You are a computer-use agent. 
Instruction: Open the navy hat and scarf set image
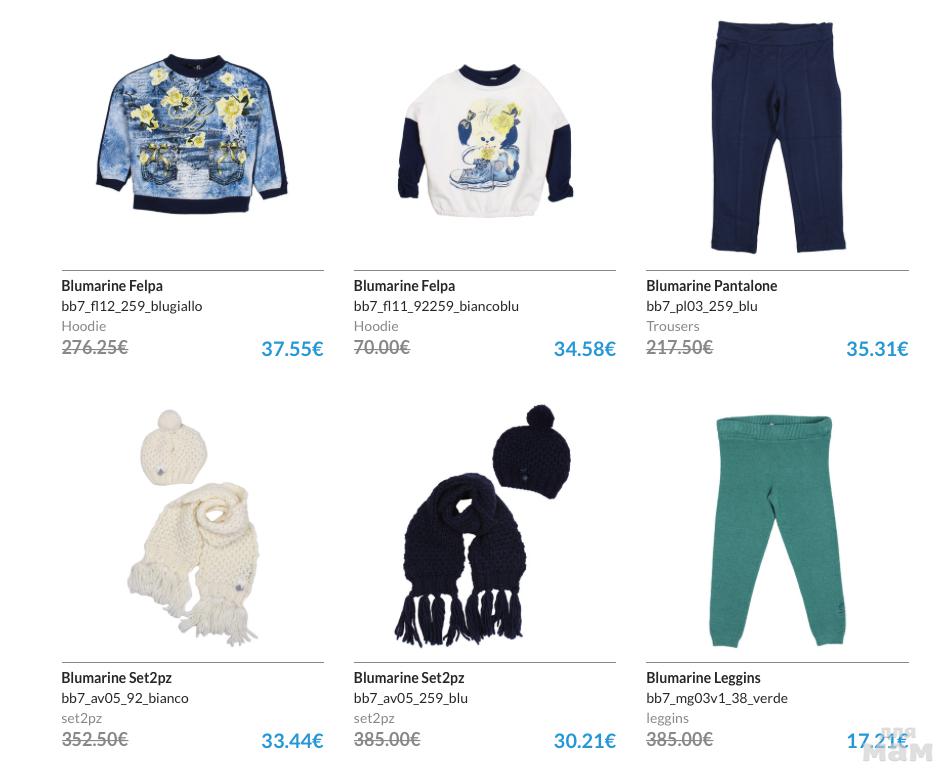483,526
